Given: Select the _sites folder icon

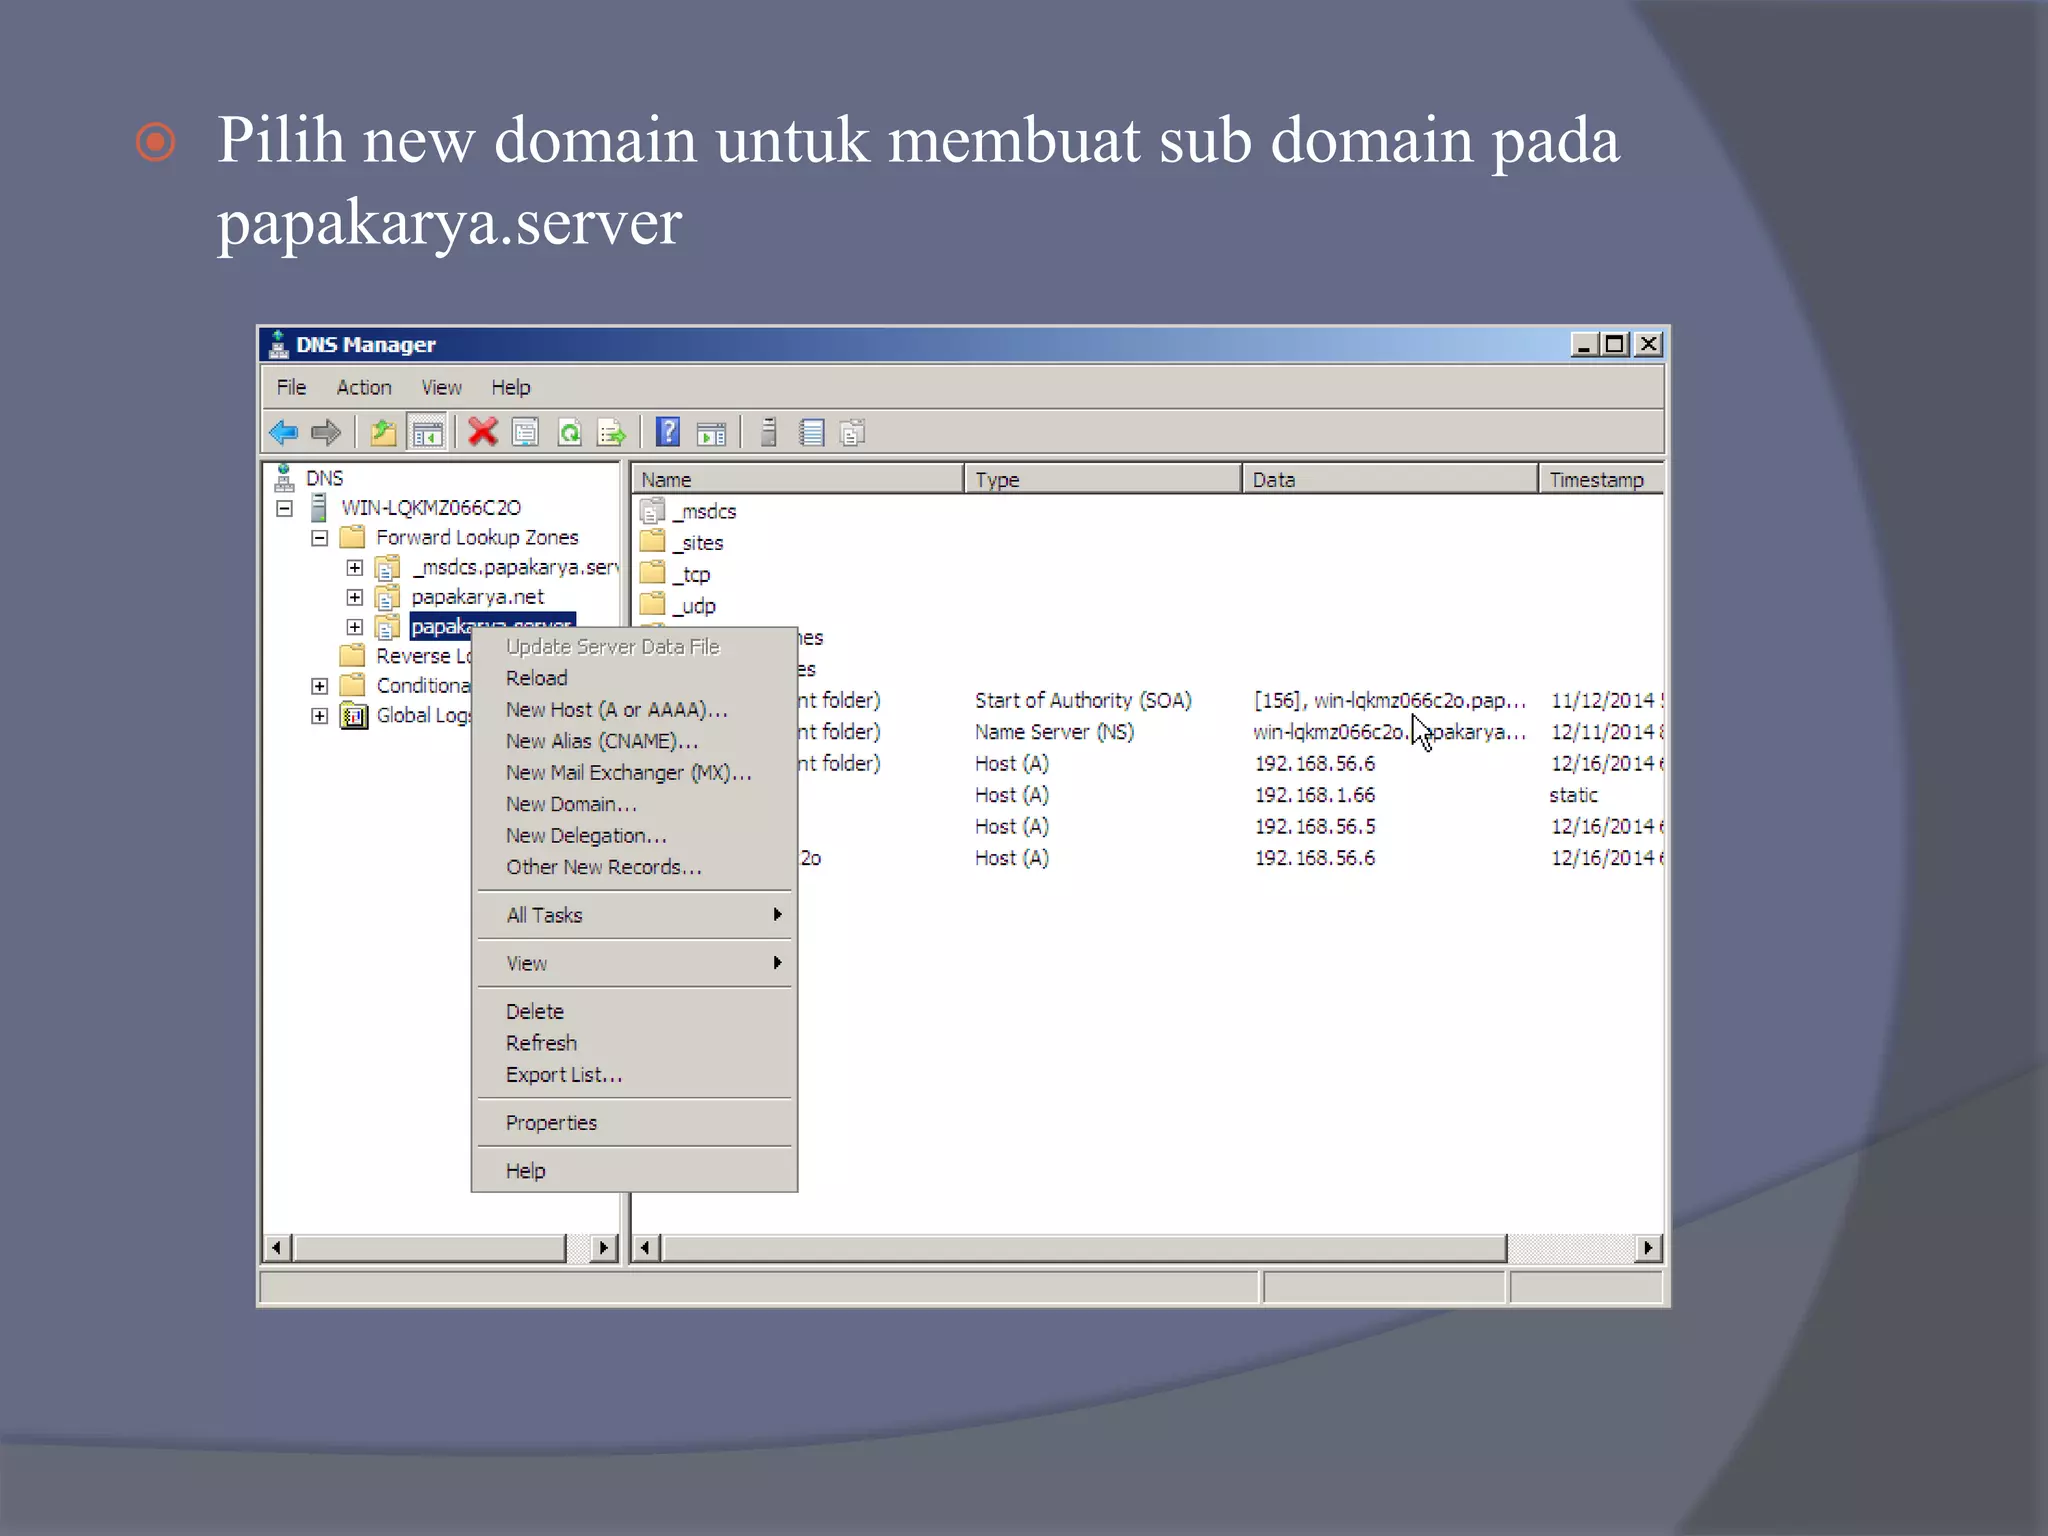Looking at the screenshot, I should click(653, 542).
